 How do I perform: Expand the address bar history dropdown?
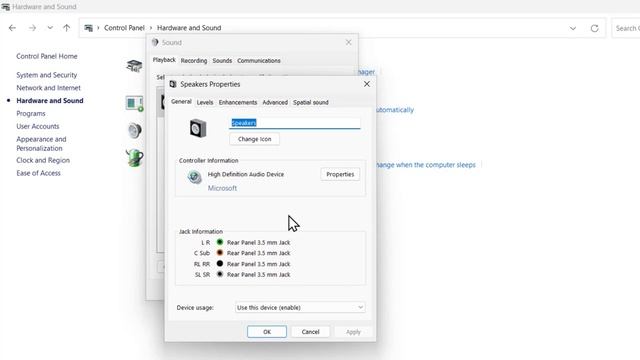tap(573, 28)
